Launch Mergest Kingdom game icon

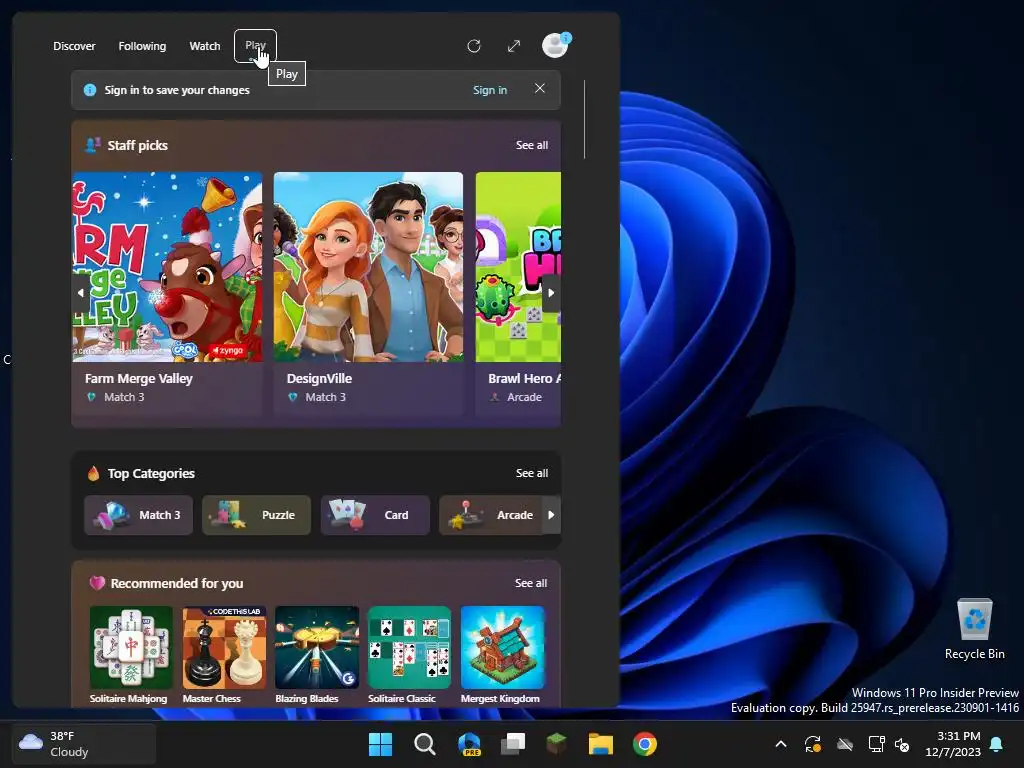click(x=502, y=647)
